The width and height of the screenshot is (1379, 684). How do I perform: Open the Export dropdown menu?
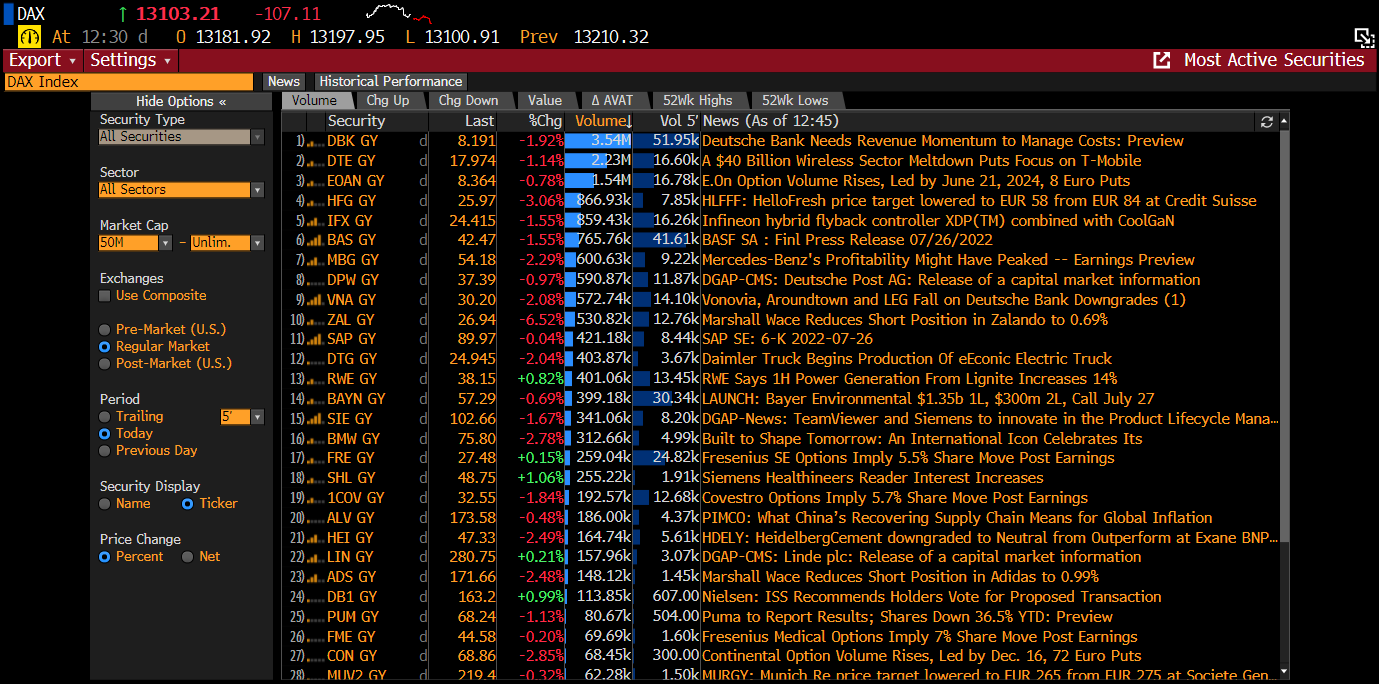click(42, 60)
